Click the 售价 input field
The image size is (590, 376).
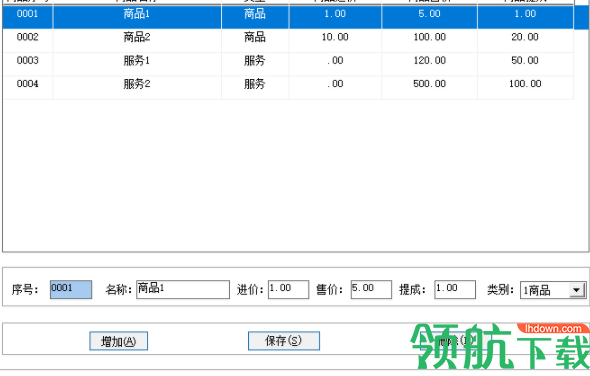(371, 289)
